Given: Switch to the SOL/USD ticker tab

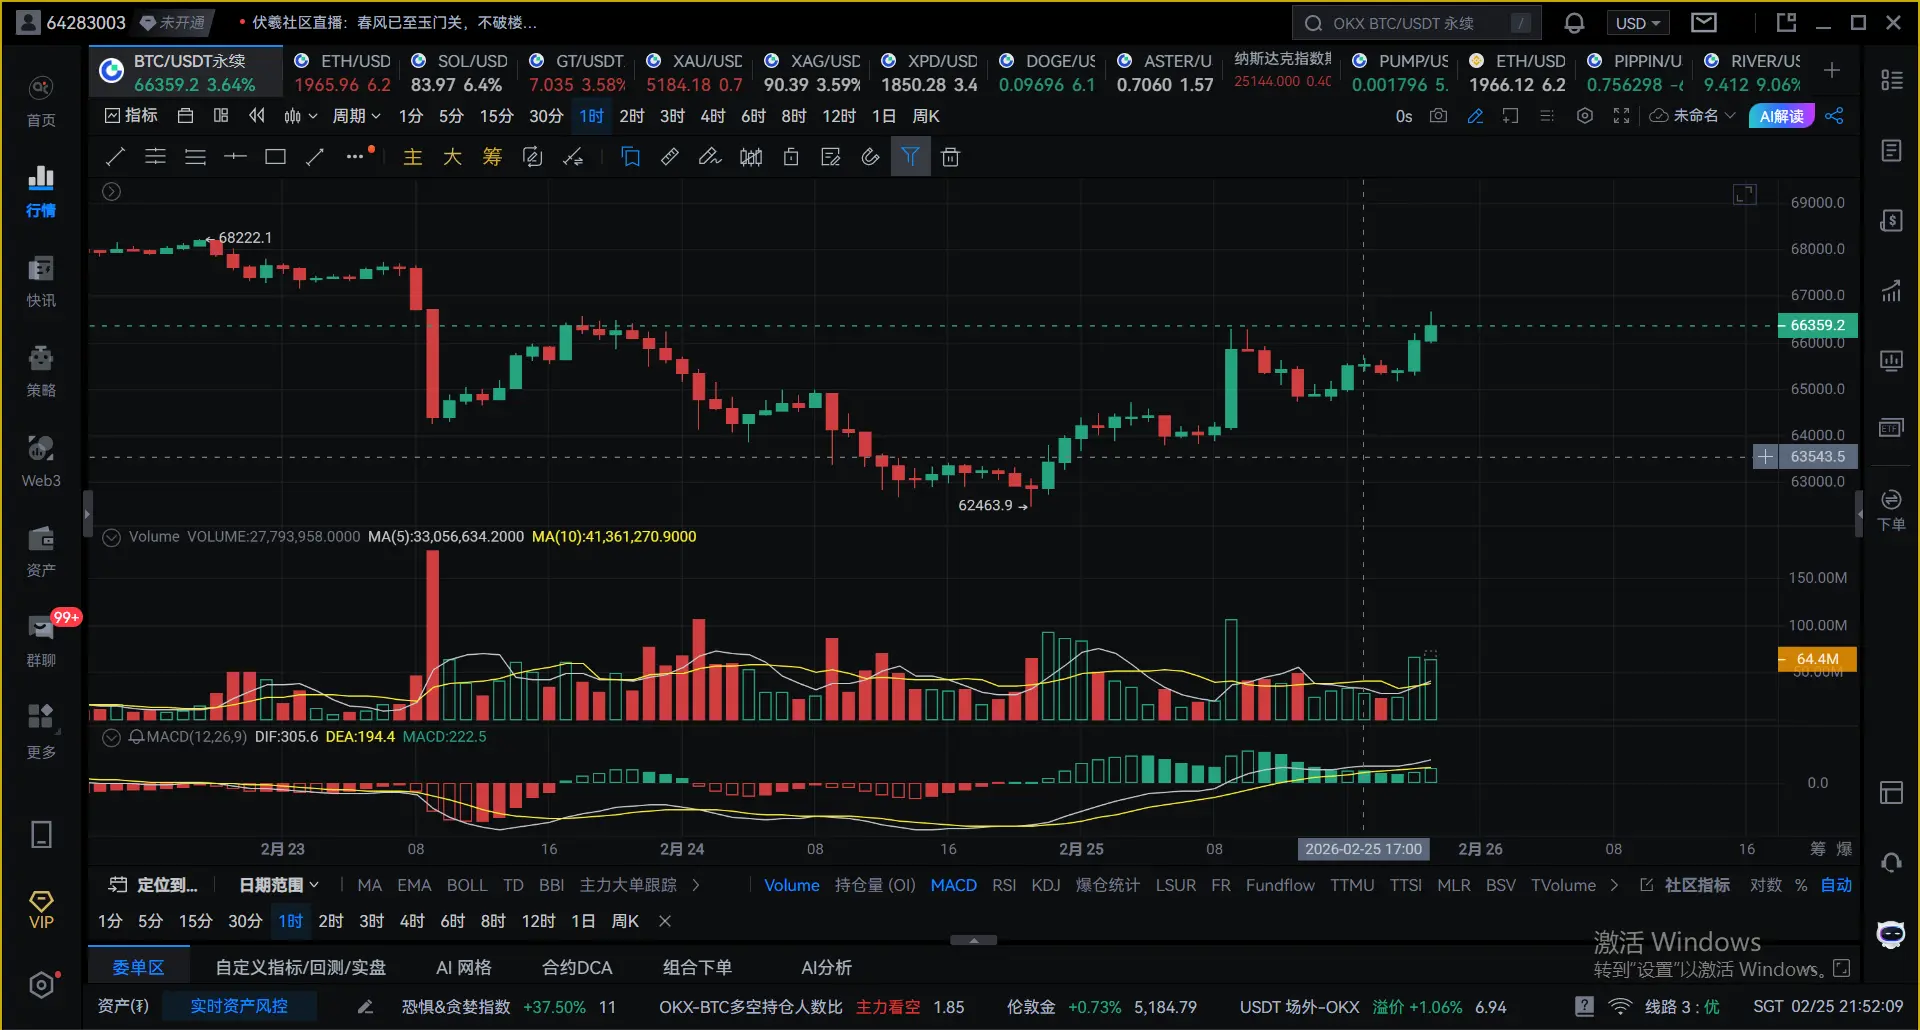Looking at the screenshot, I should click(459, 72).
